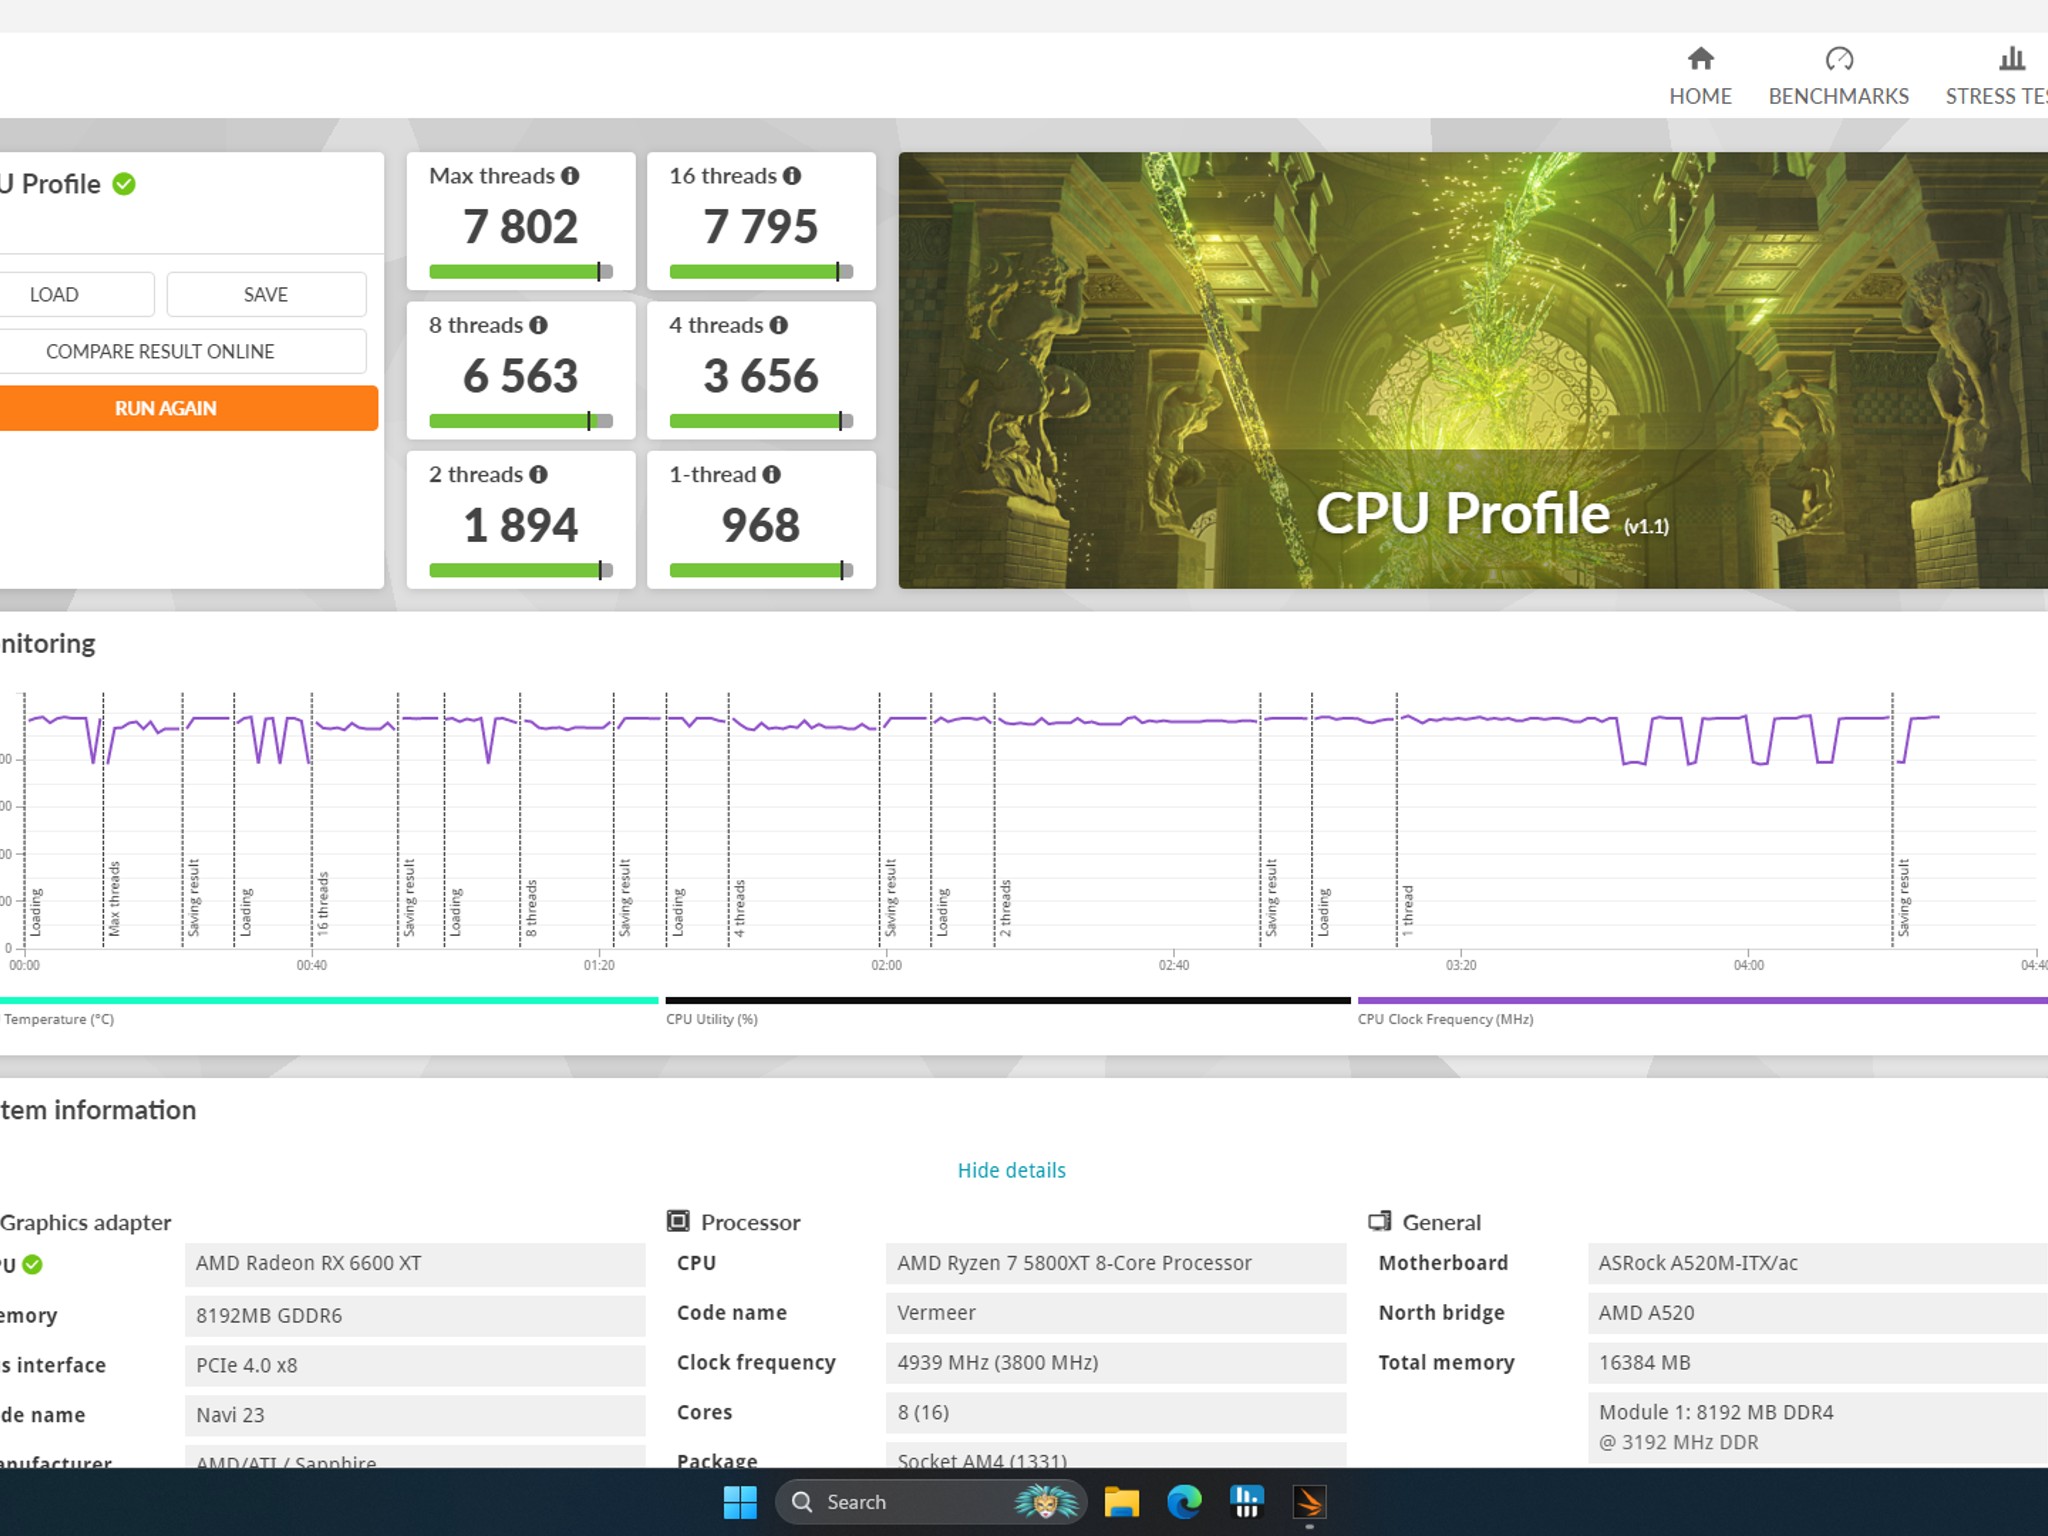Viewport: 2048px width, 1536px height.
Task: Click '8192MB GDDR6' memory value
Action: click(415, 1315)
